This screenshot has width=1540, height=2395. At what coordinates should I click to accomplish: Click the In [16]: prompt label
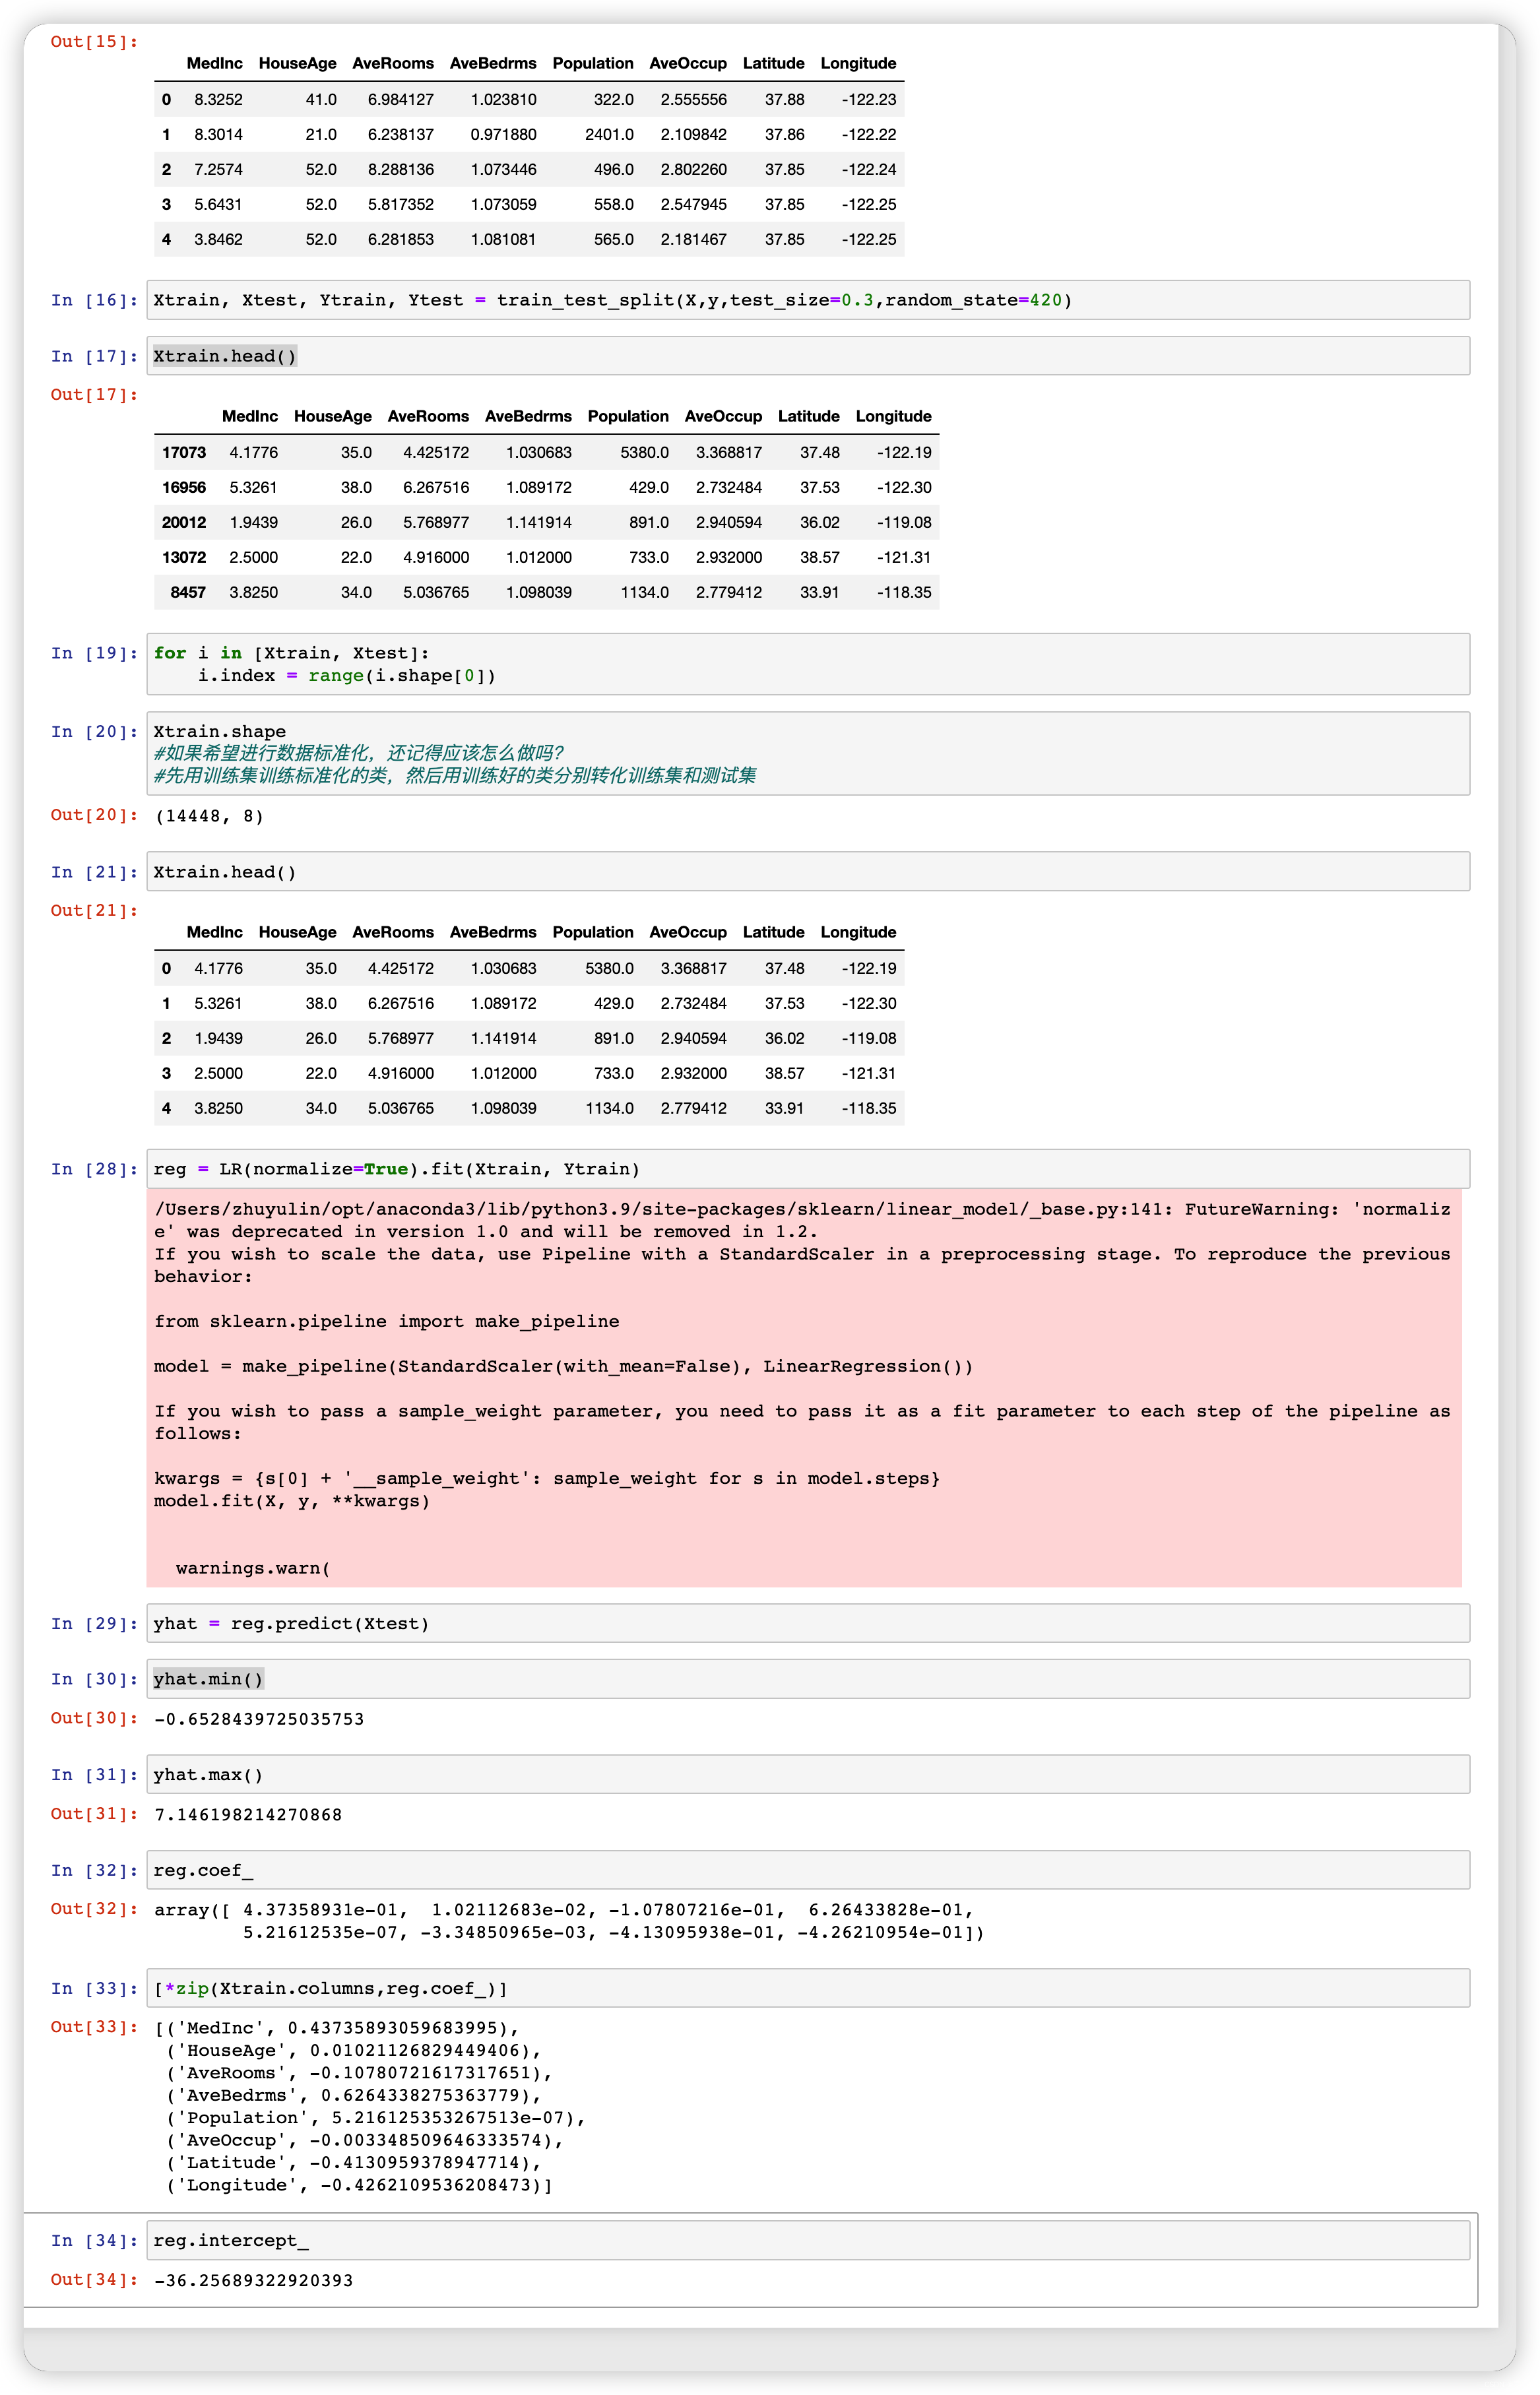(x=94, y=300)
